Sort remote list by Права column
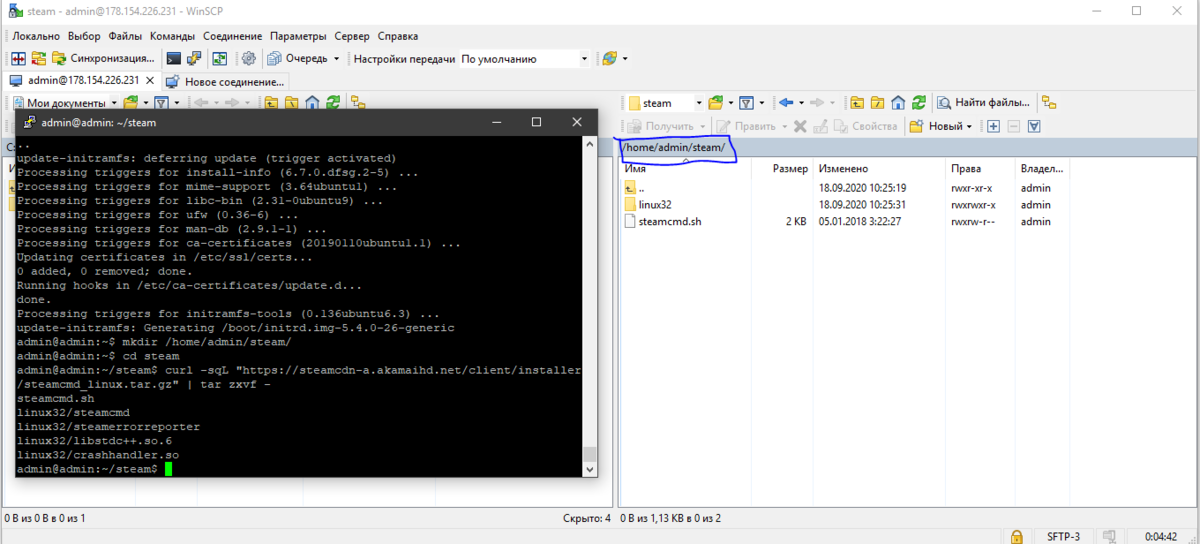Screen dimensions: 1200x544 tap(981, 169)
